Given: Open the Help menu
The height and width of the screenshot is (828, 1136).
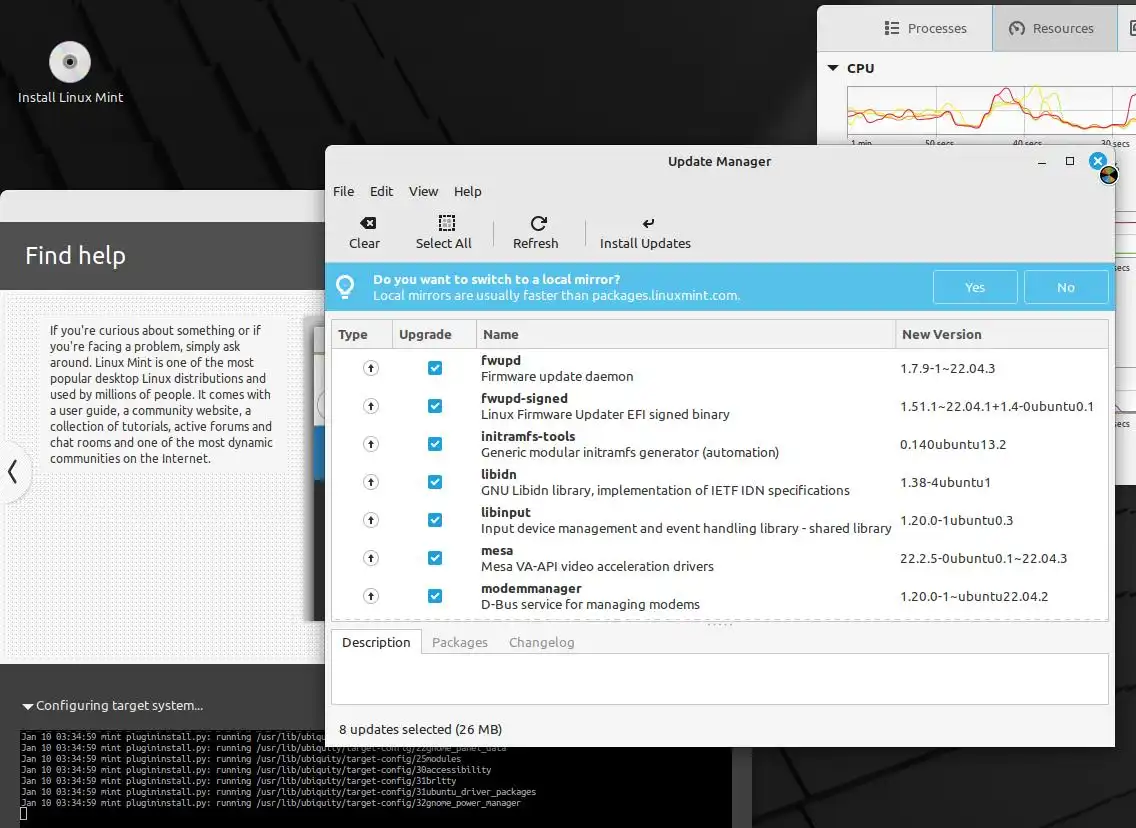Looking at the screenshot, I should click(x=467, y=191).
